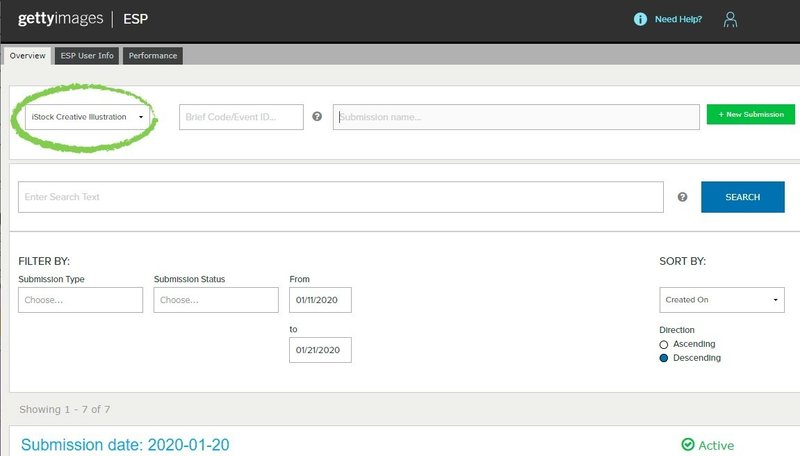Click the ESP title text

(x=136, y=19)
